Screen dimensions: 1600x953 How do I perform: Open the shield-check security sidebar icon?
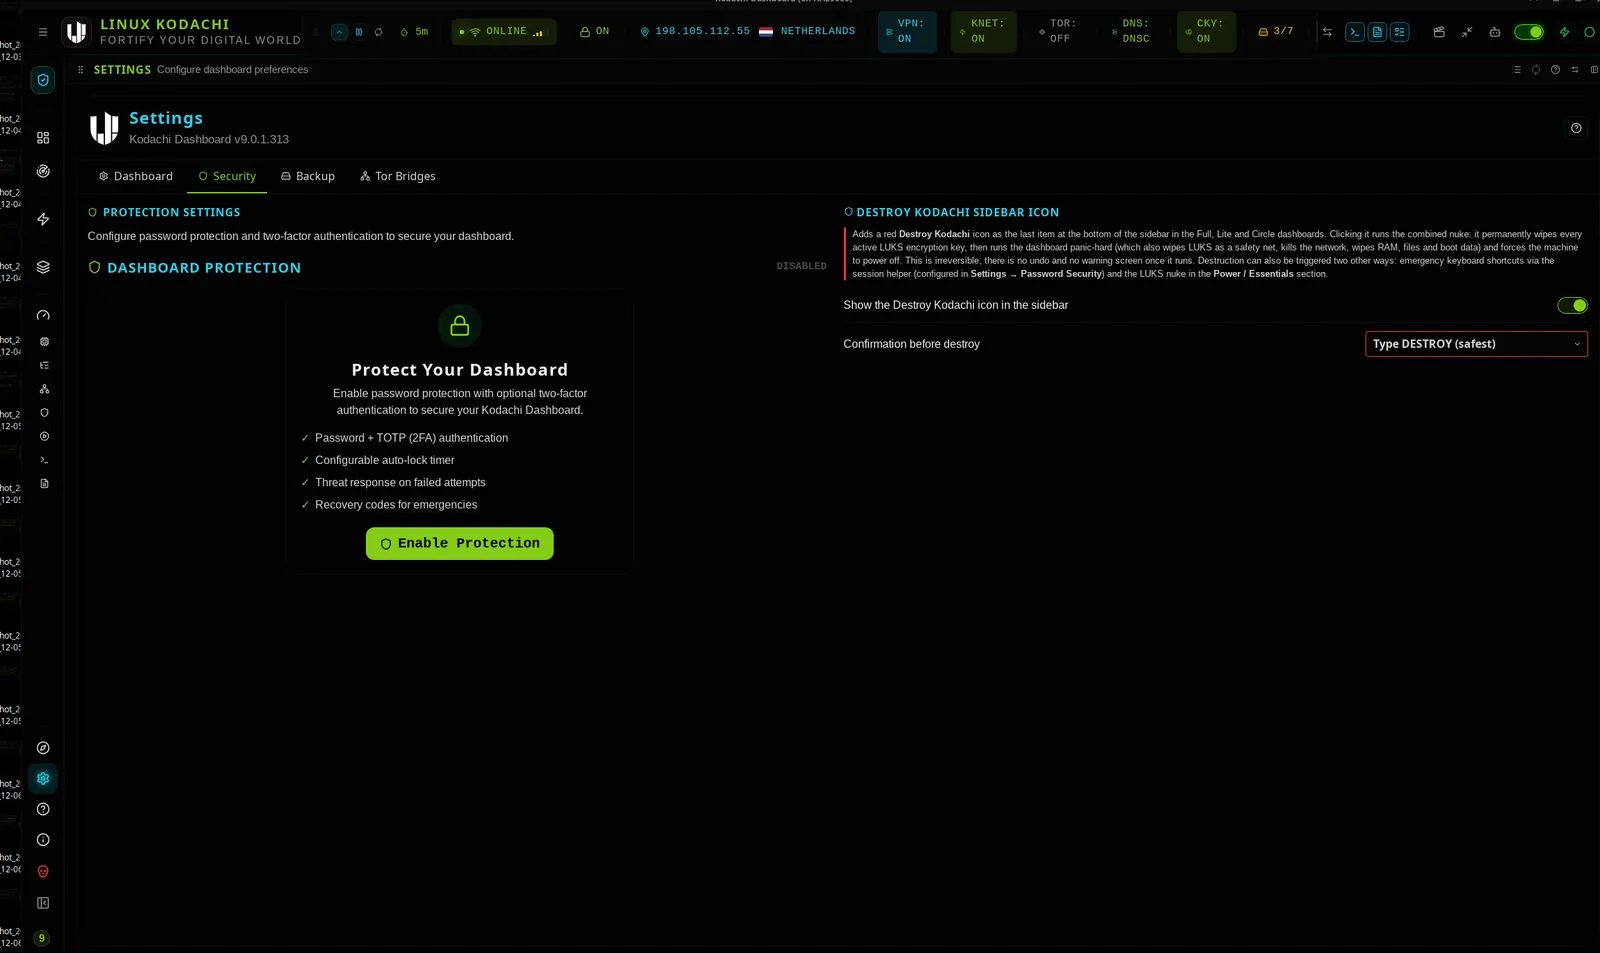43,80
